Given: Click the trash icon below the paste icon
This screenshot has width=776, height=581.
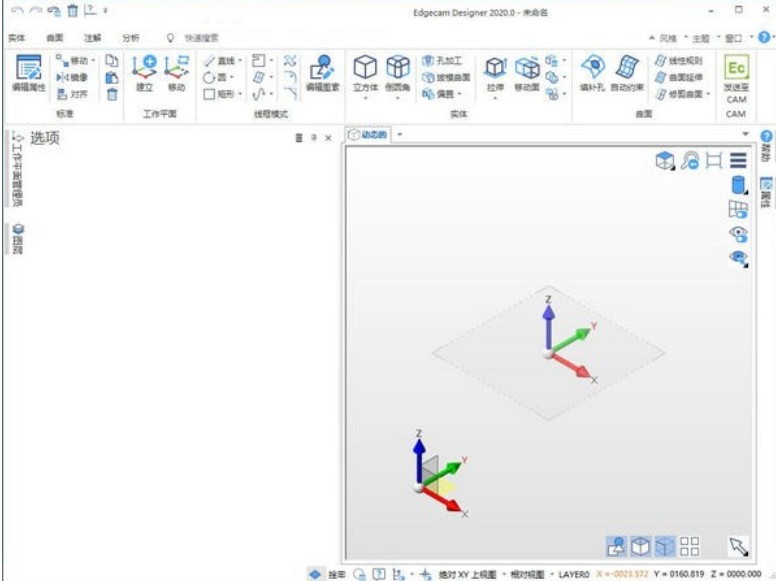Looking at the screenshot, I should (112, 94).
